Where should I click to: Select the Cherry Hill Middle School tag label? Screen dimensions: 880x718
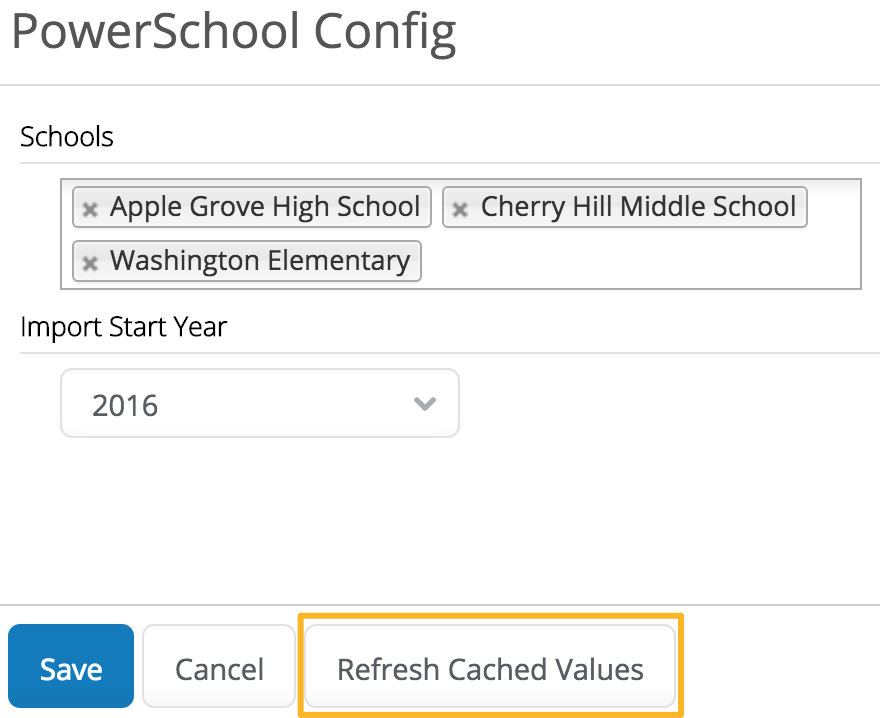click(637, 207)
